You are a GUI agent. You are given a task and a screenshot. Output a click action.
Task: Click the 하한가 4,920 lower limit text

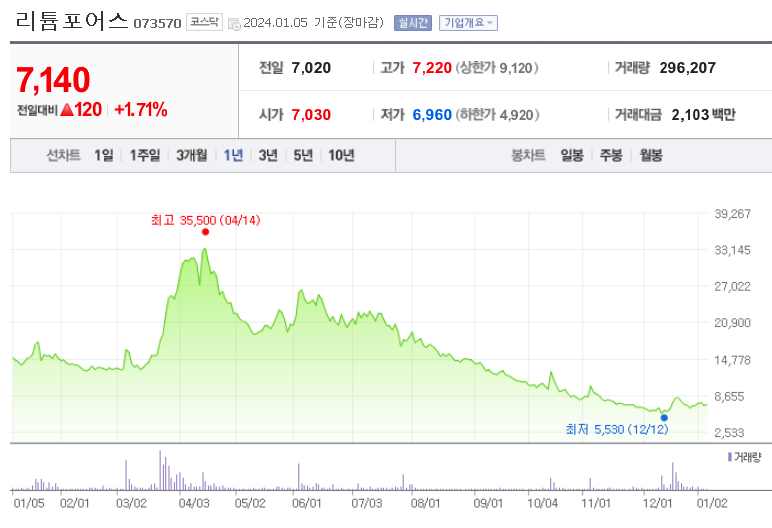(497, 115)
